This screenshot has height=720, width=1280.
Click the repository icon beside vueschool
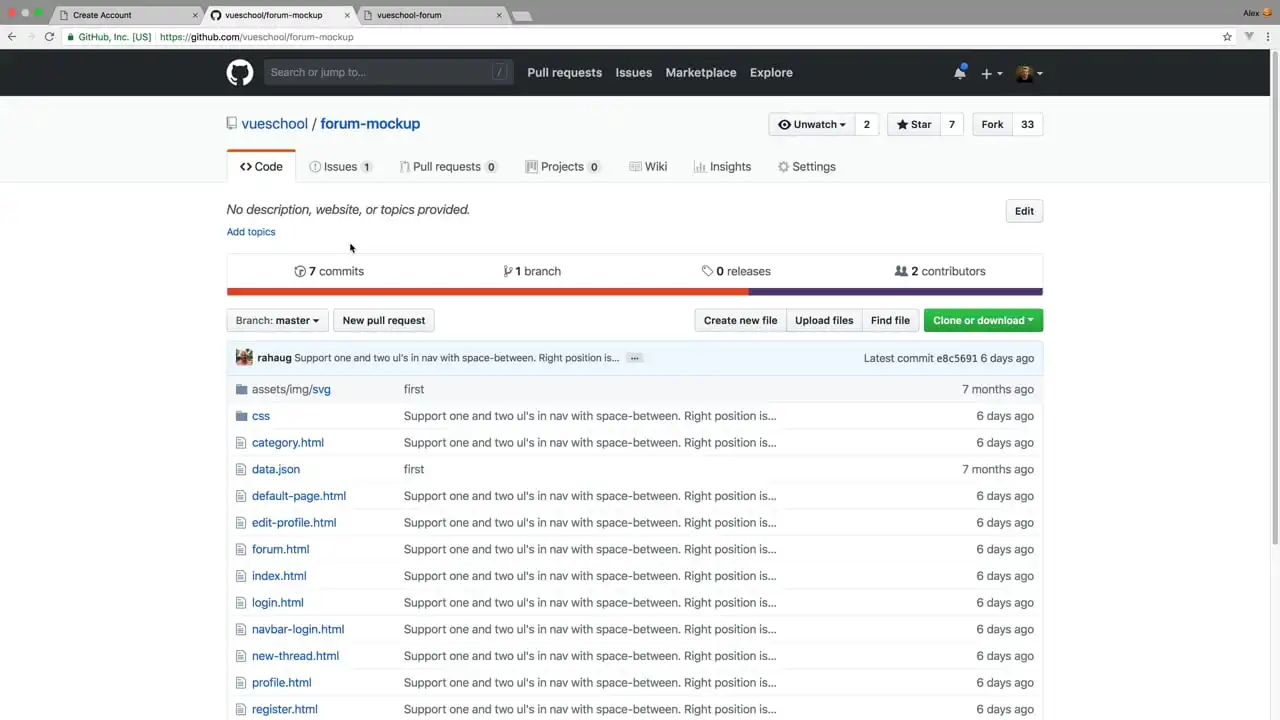pos(232,124)
